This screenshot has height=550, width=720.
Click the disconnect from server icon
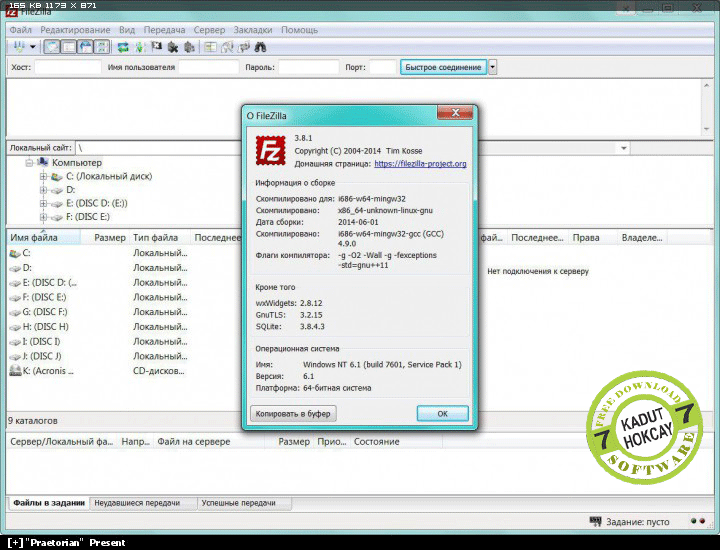pyautogui.click(x=173, y=47)
